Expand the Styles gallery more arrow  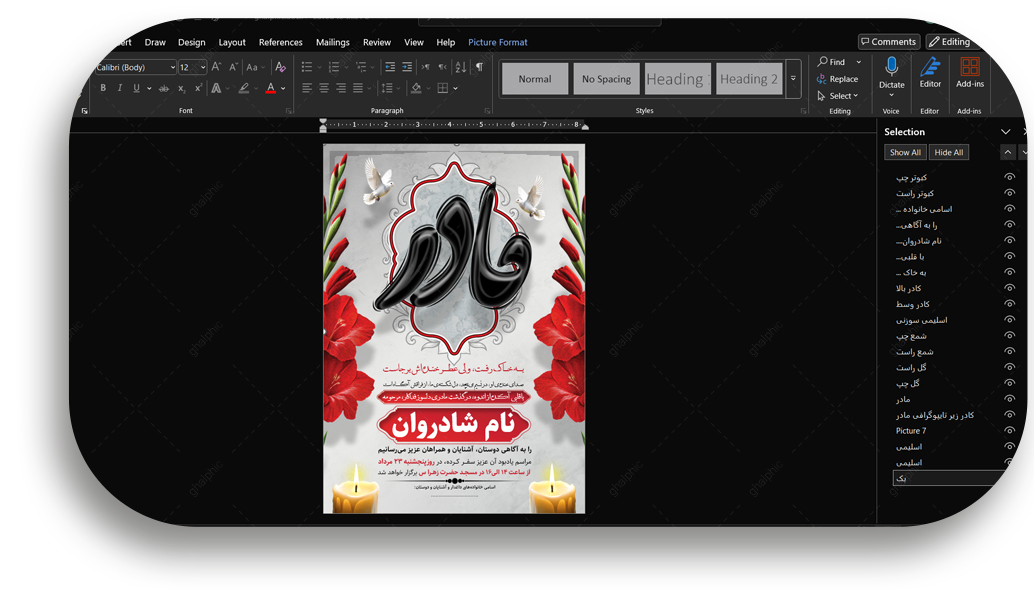coord(793,79)
